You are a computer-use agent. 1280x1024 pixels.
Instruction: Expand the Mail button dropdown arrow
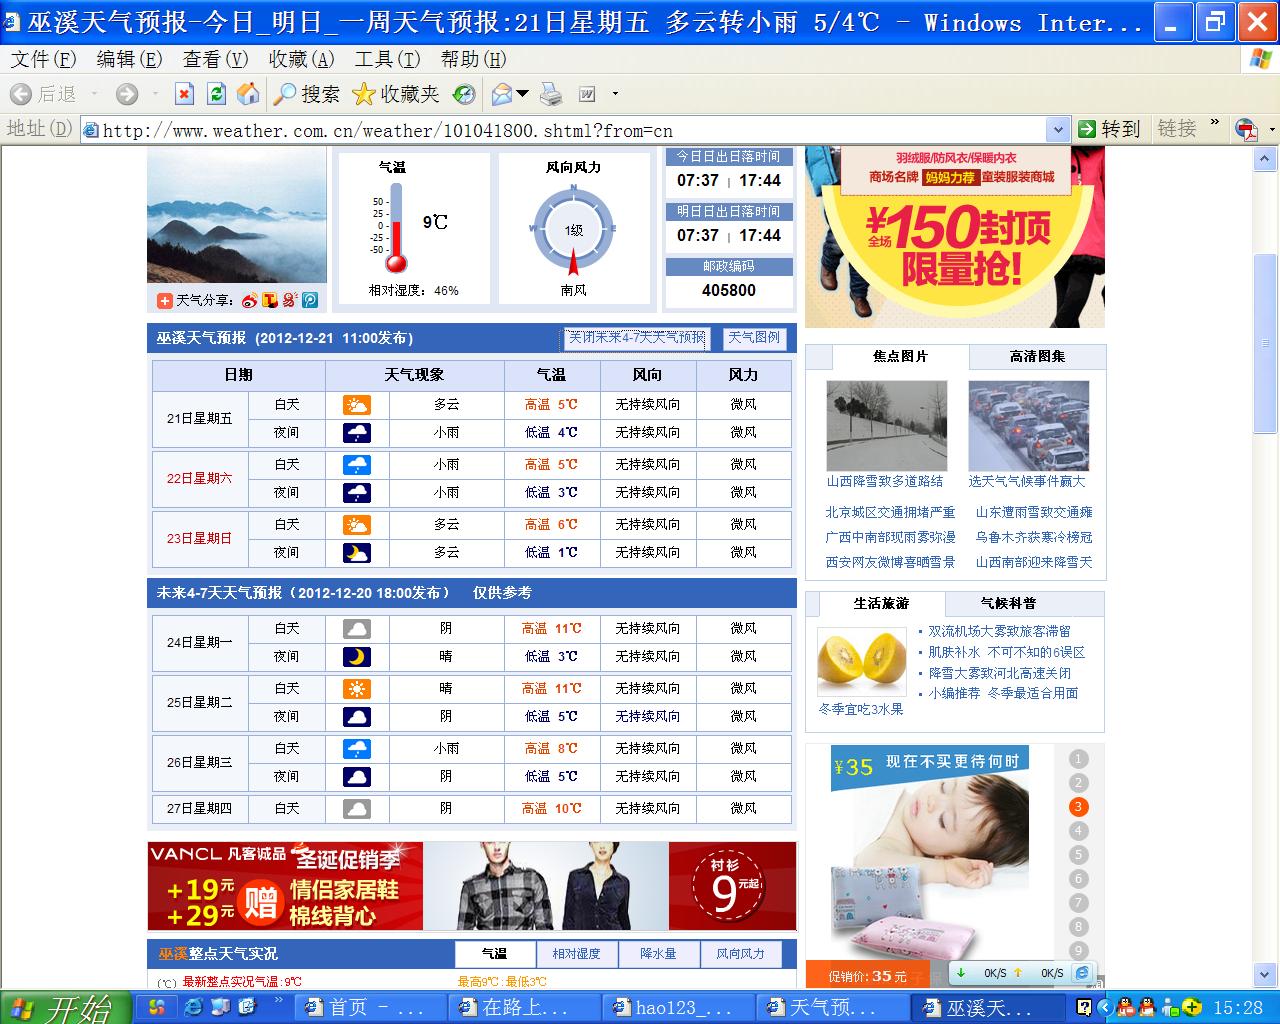pos(523,94)
